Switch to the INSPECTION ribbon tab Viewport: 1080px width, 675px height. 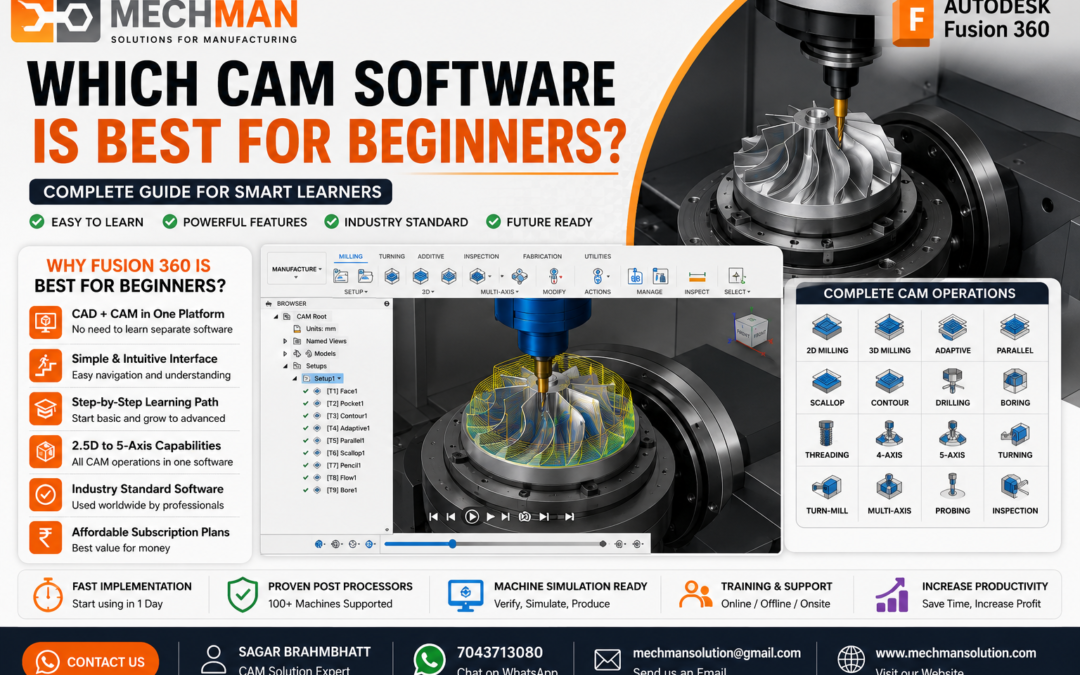(481, 256)
